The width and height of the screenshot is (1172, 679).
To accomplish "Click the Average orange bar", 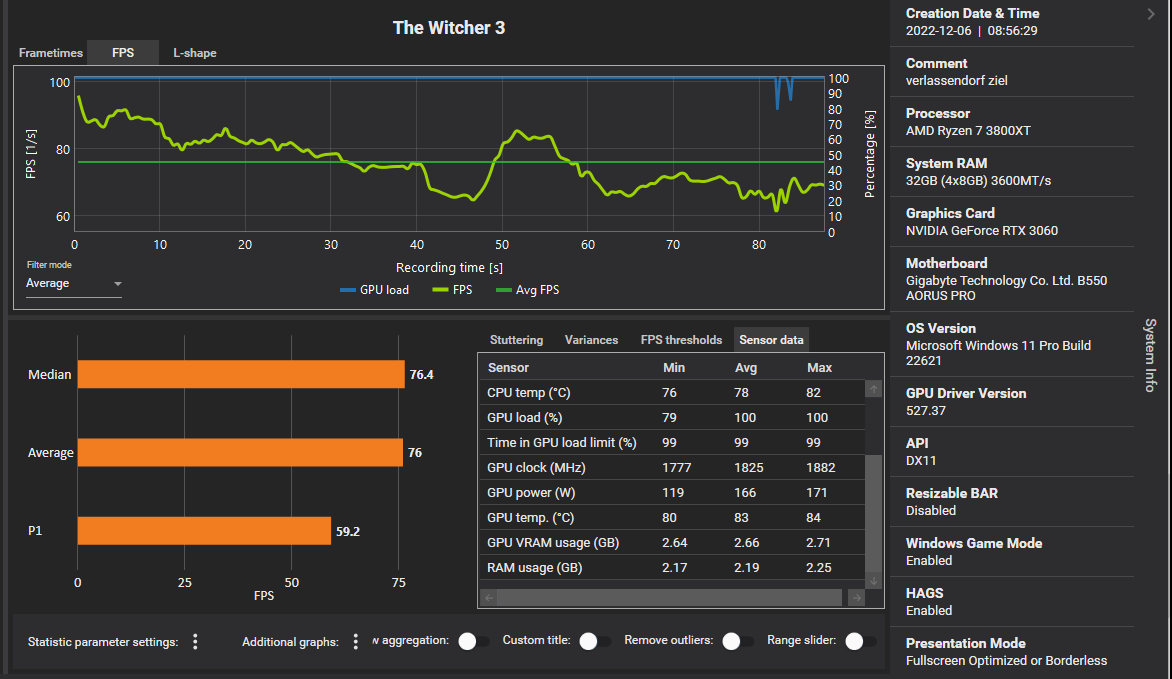I will pos(240,452).
